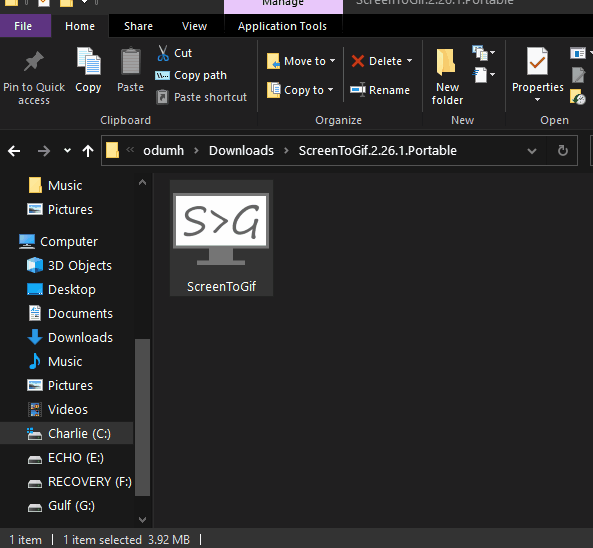Open the Application Tools tab

point(282,26)
